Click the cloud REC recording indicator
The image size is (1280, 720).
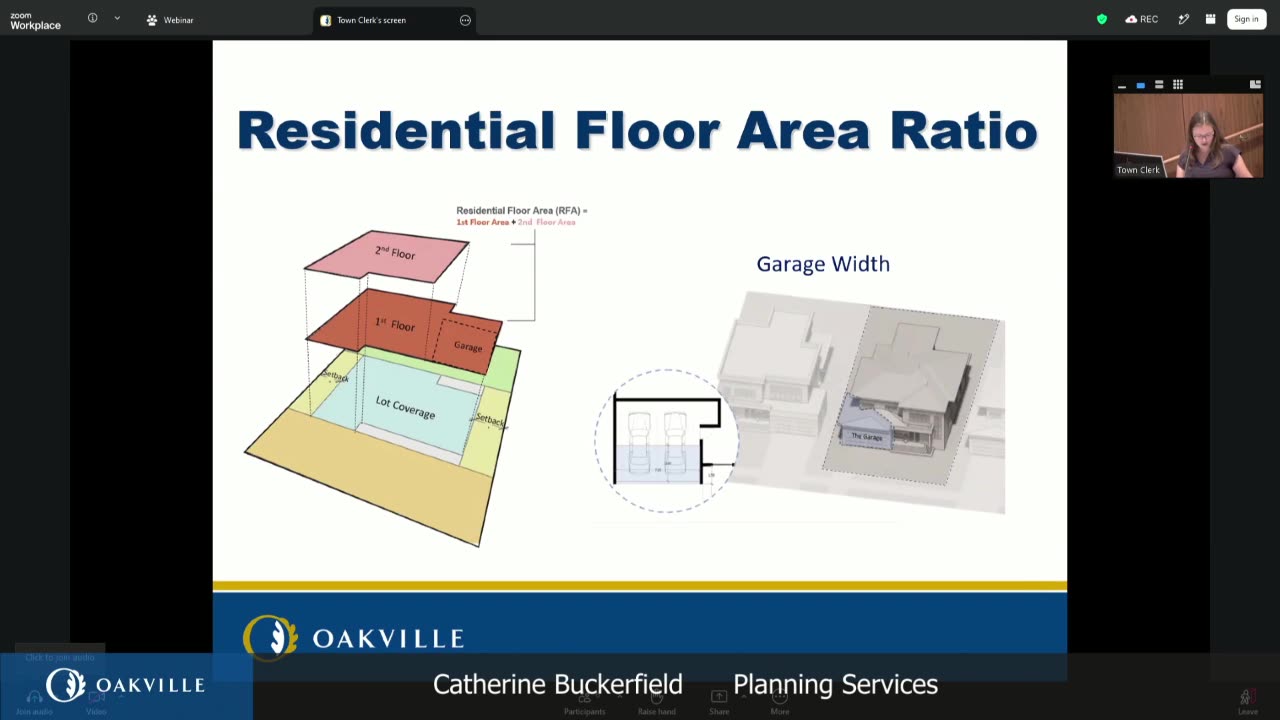tap(1141, 19)
